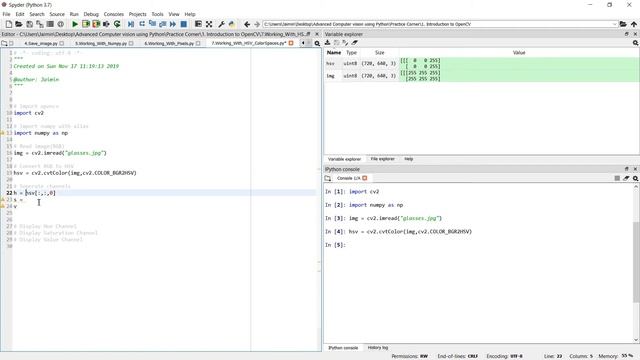The width and height of the screenshot is (640, 360).
Task: Re-run the last script
Action: tap(117, 24)
